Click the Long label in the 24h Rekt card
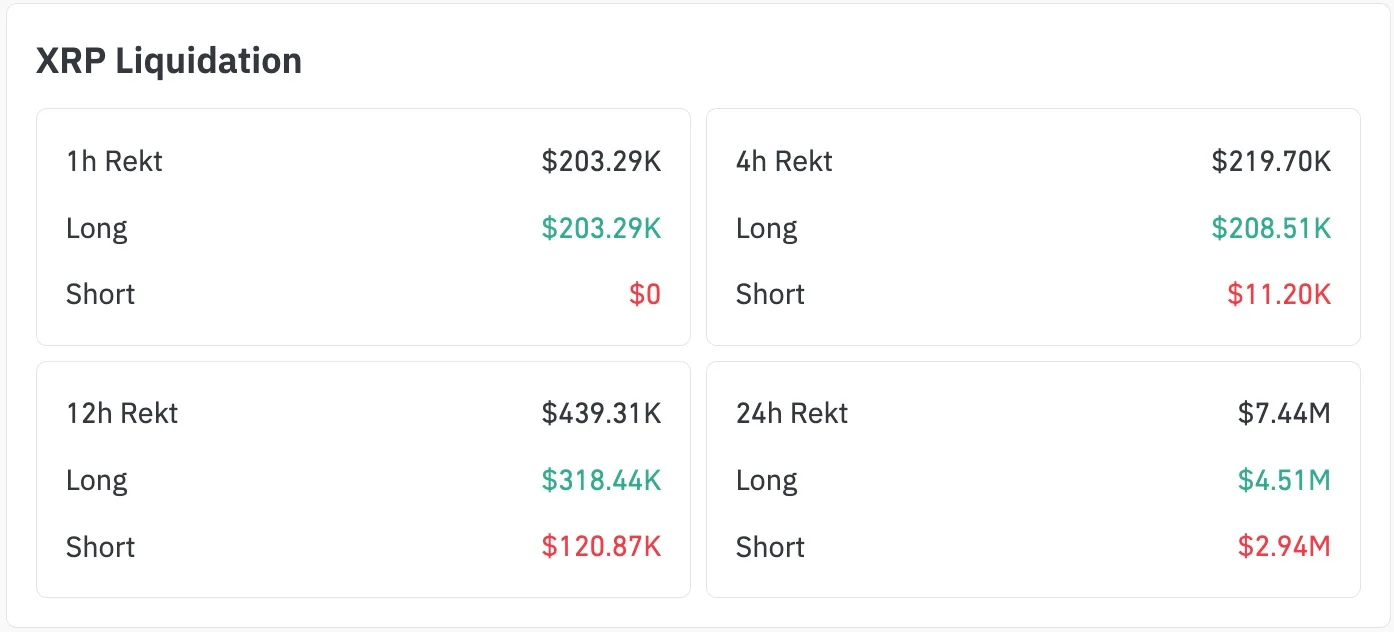Image resolution: width=1394 pixels, height=632 pixels. click(766, 480)
